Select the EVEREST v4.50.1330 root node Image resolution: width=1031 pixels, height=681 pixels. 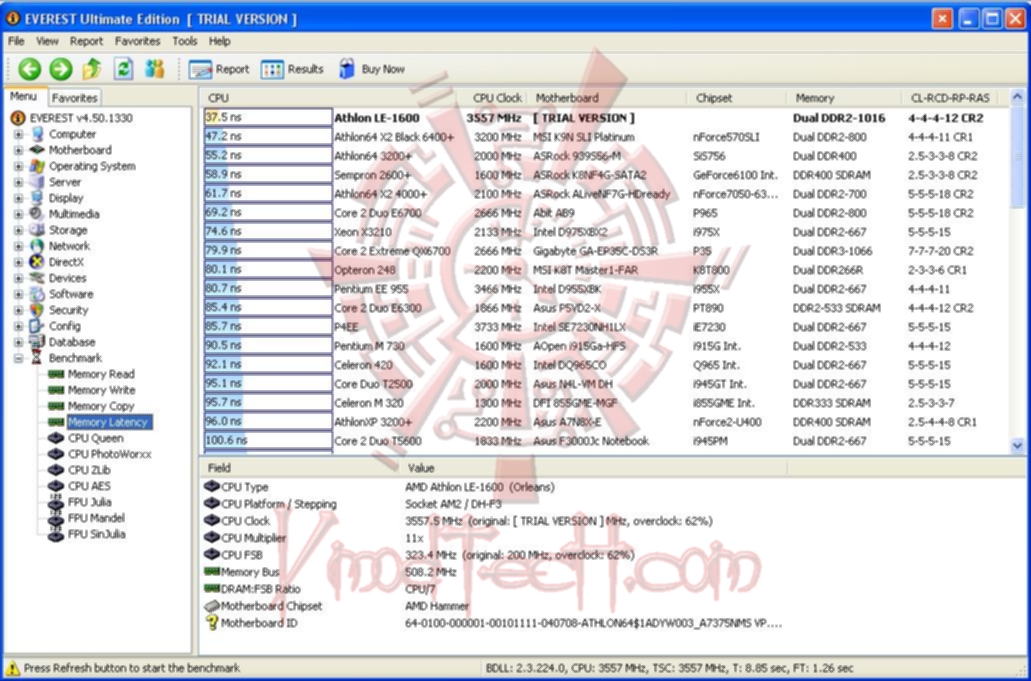[x=81, y=118]
